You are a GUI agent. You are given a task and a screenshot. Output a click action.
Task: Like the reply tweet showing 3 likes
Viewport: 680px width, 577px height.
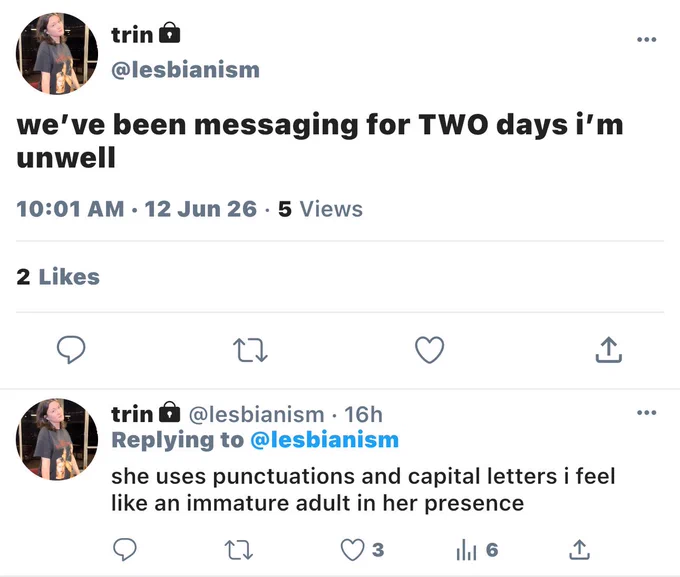(x=352, y=550)
